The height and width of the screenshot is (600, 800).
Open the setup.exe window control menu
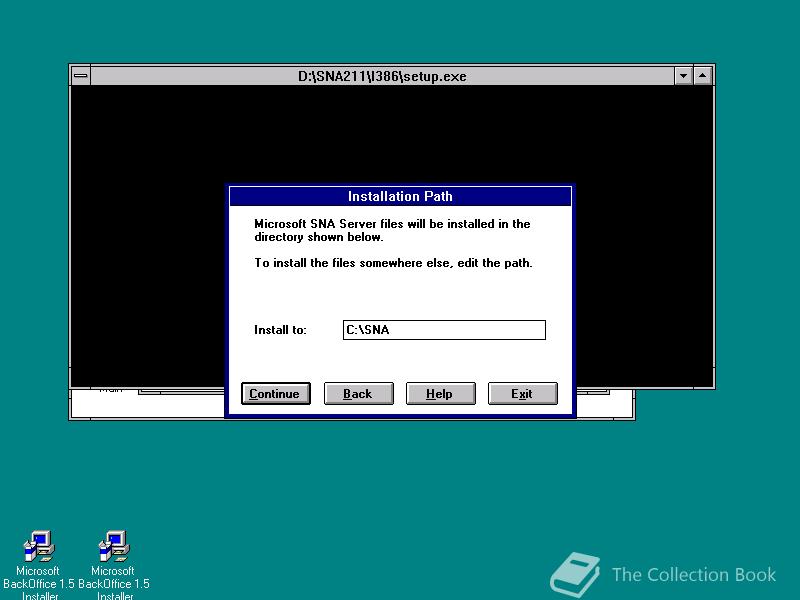pyautogui.click(x=81, y=76)
